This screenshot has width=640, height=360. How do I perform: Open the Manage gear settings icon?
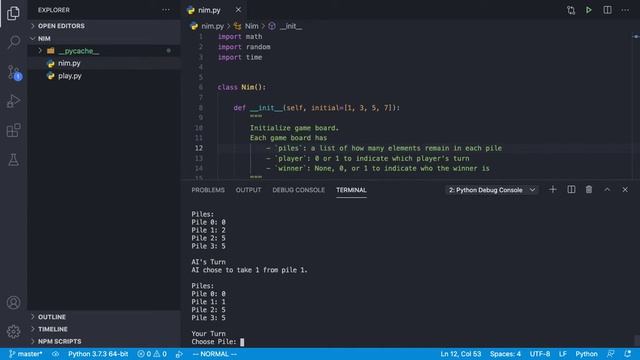[x=13, y=331]
